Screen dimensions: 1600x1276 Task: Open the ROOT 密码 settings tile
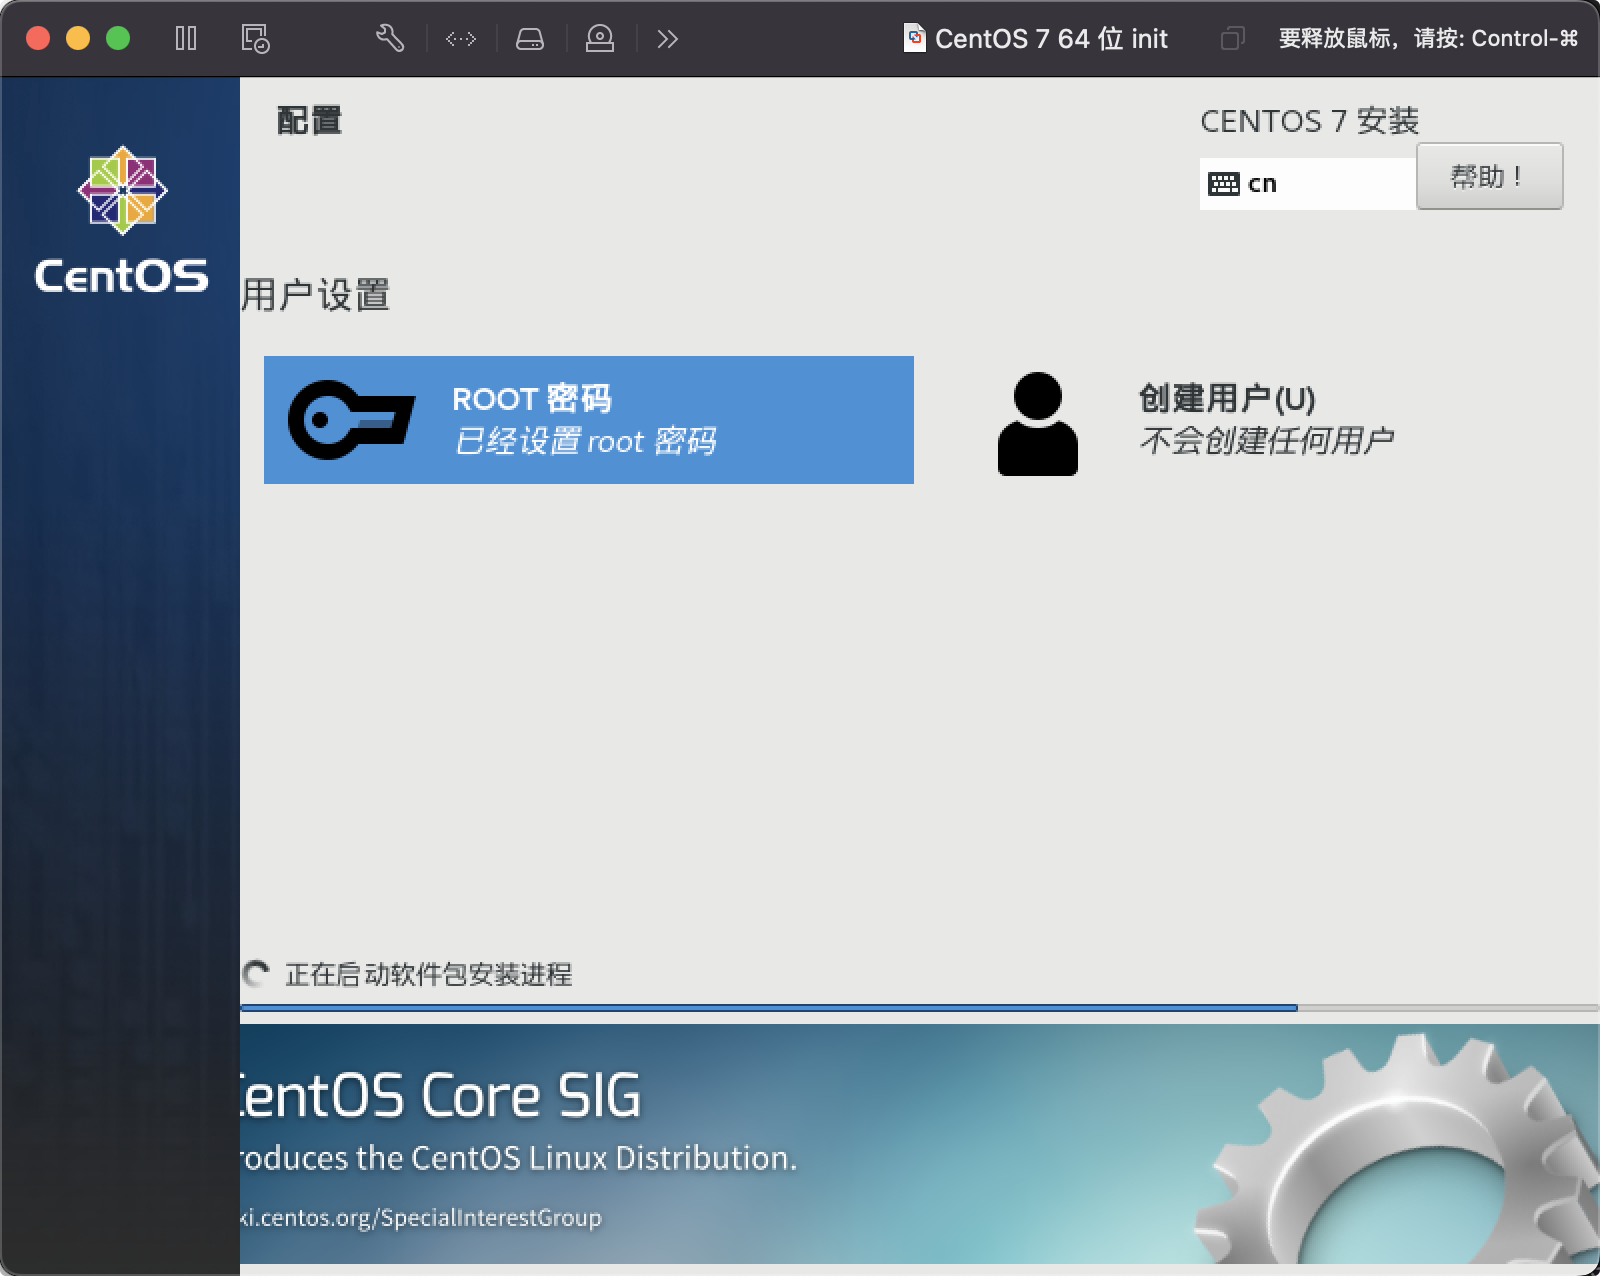click(588, 420)
